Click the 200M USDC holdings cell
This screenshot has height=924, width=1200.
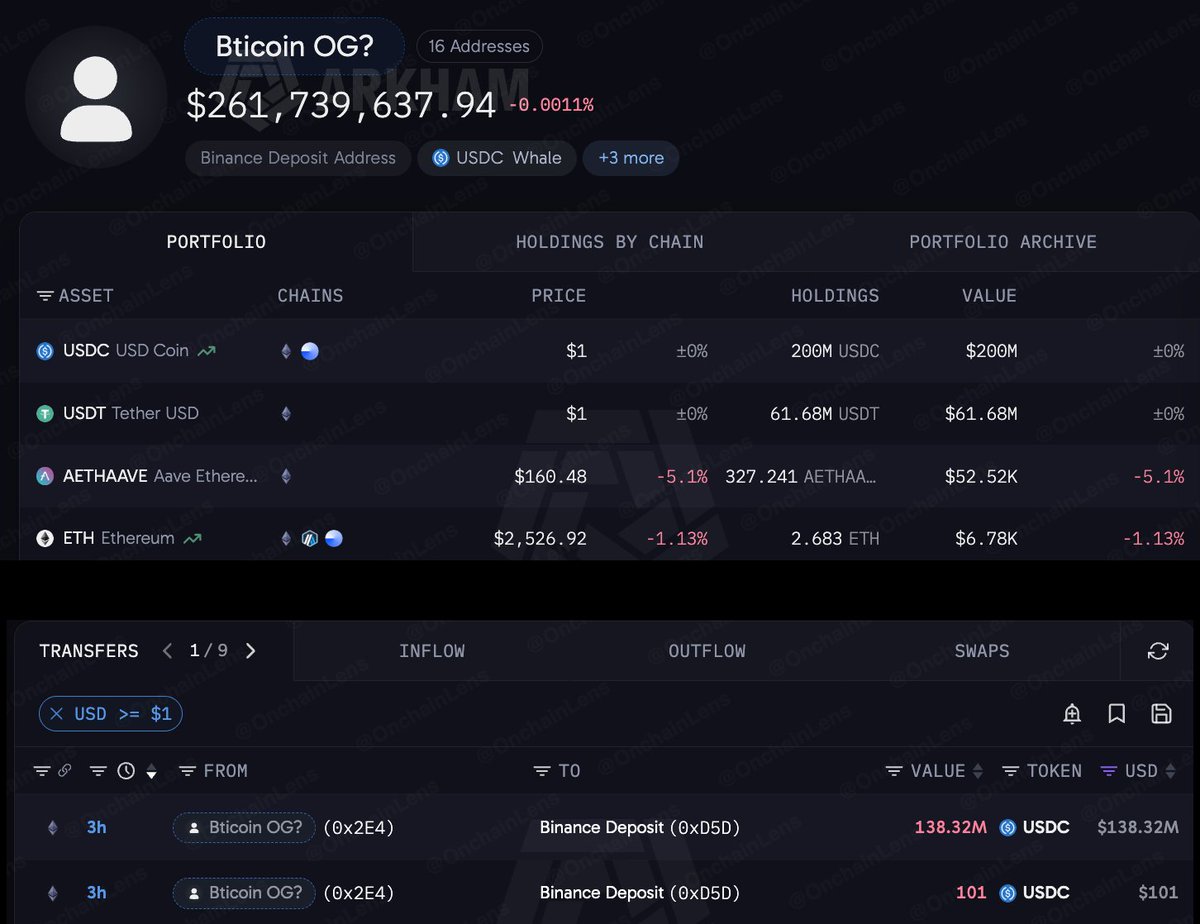pos(834,351)
